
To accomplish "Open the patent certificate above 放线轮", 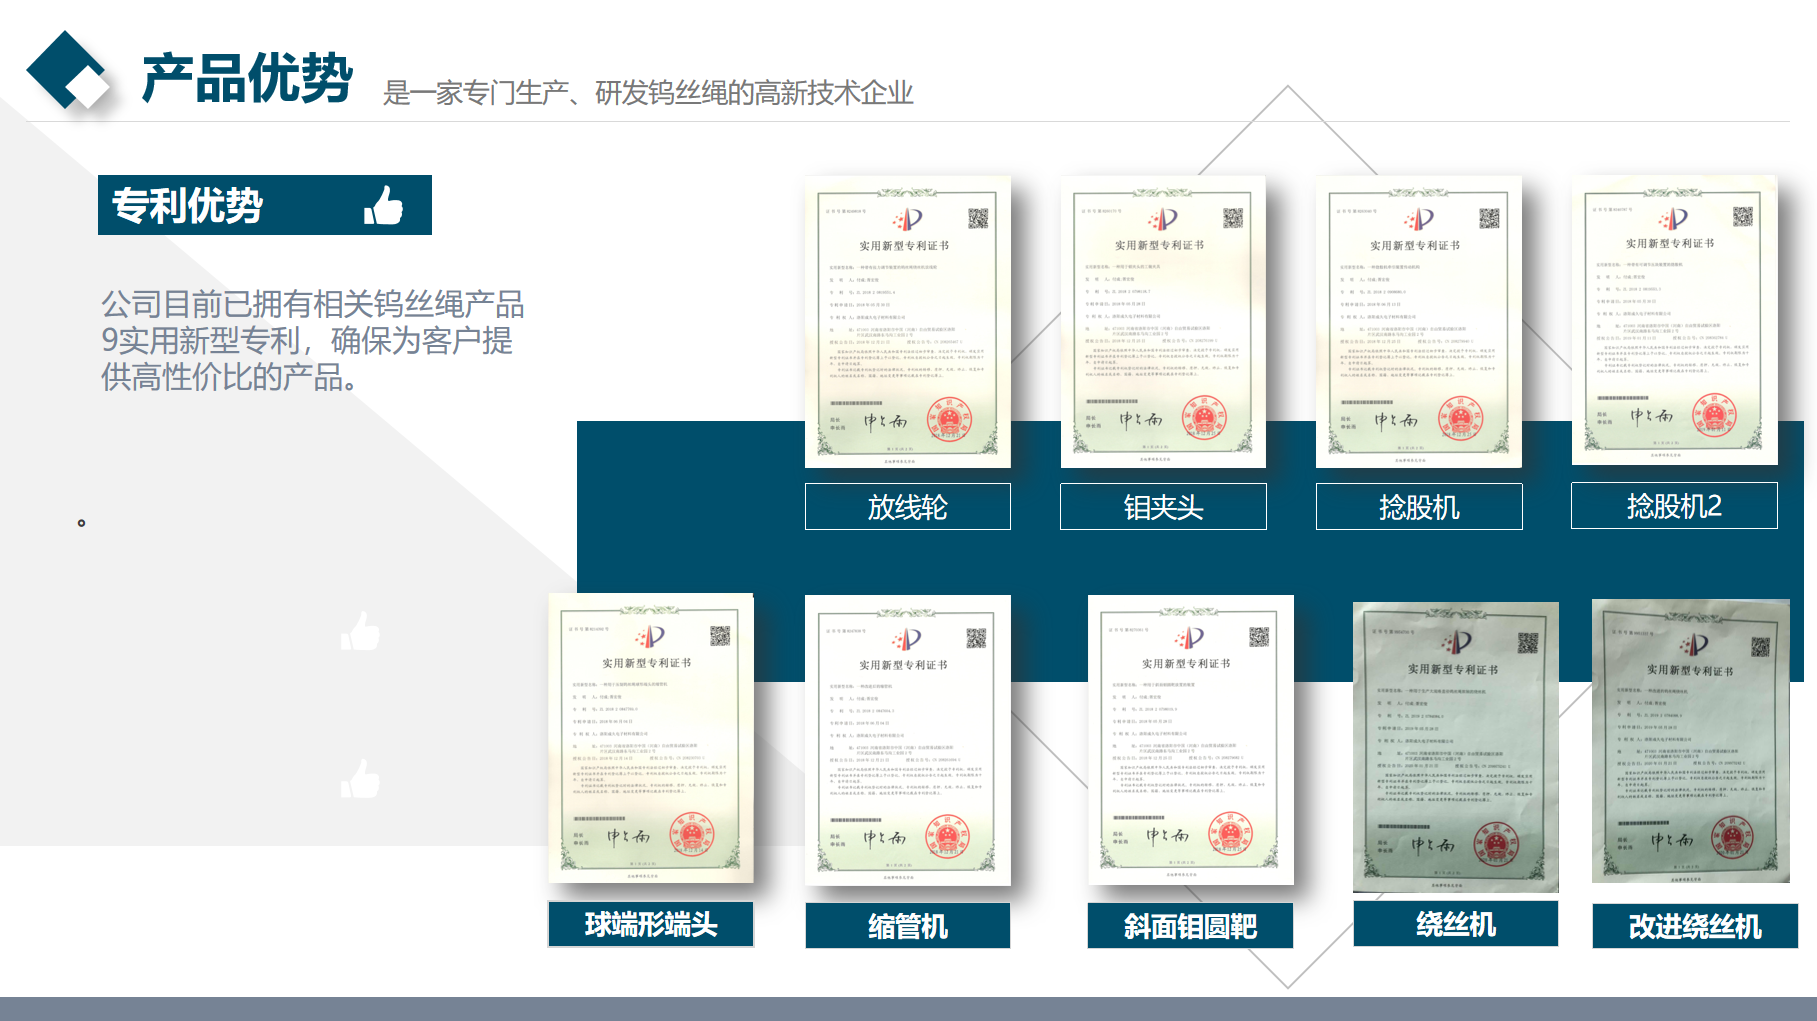I will coord(907,322).
